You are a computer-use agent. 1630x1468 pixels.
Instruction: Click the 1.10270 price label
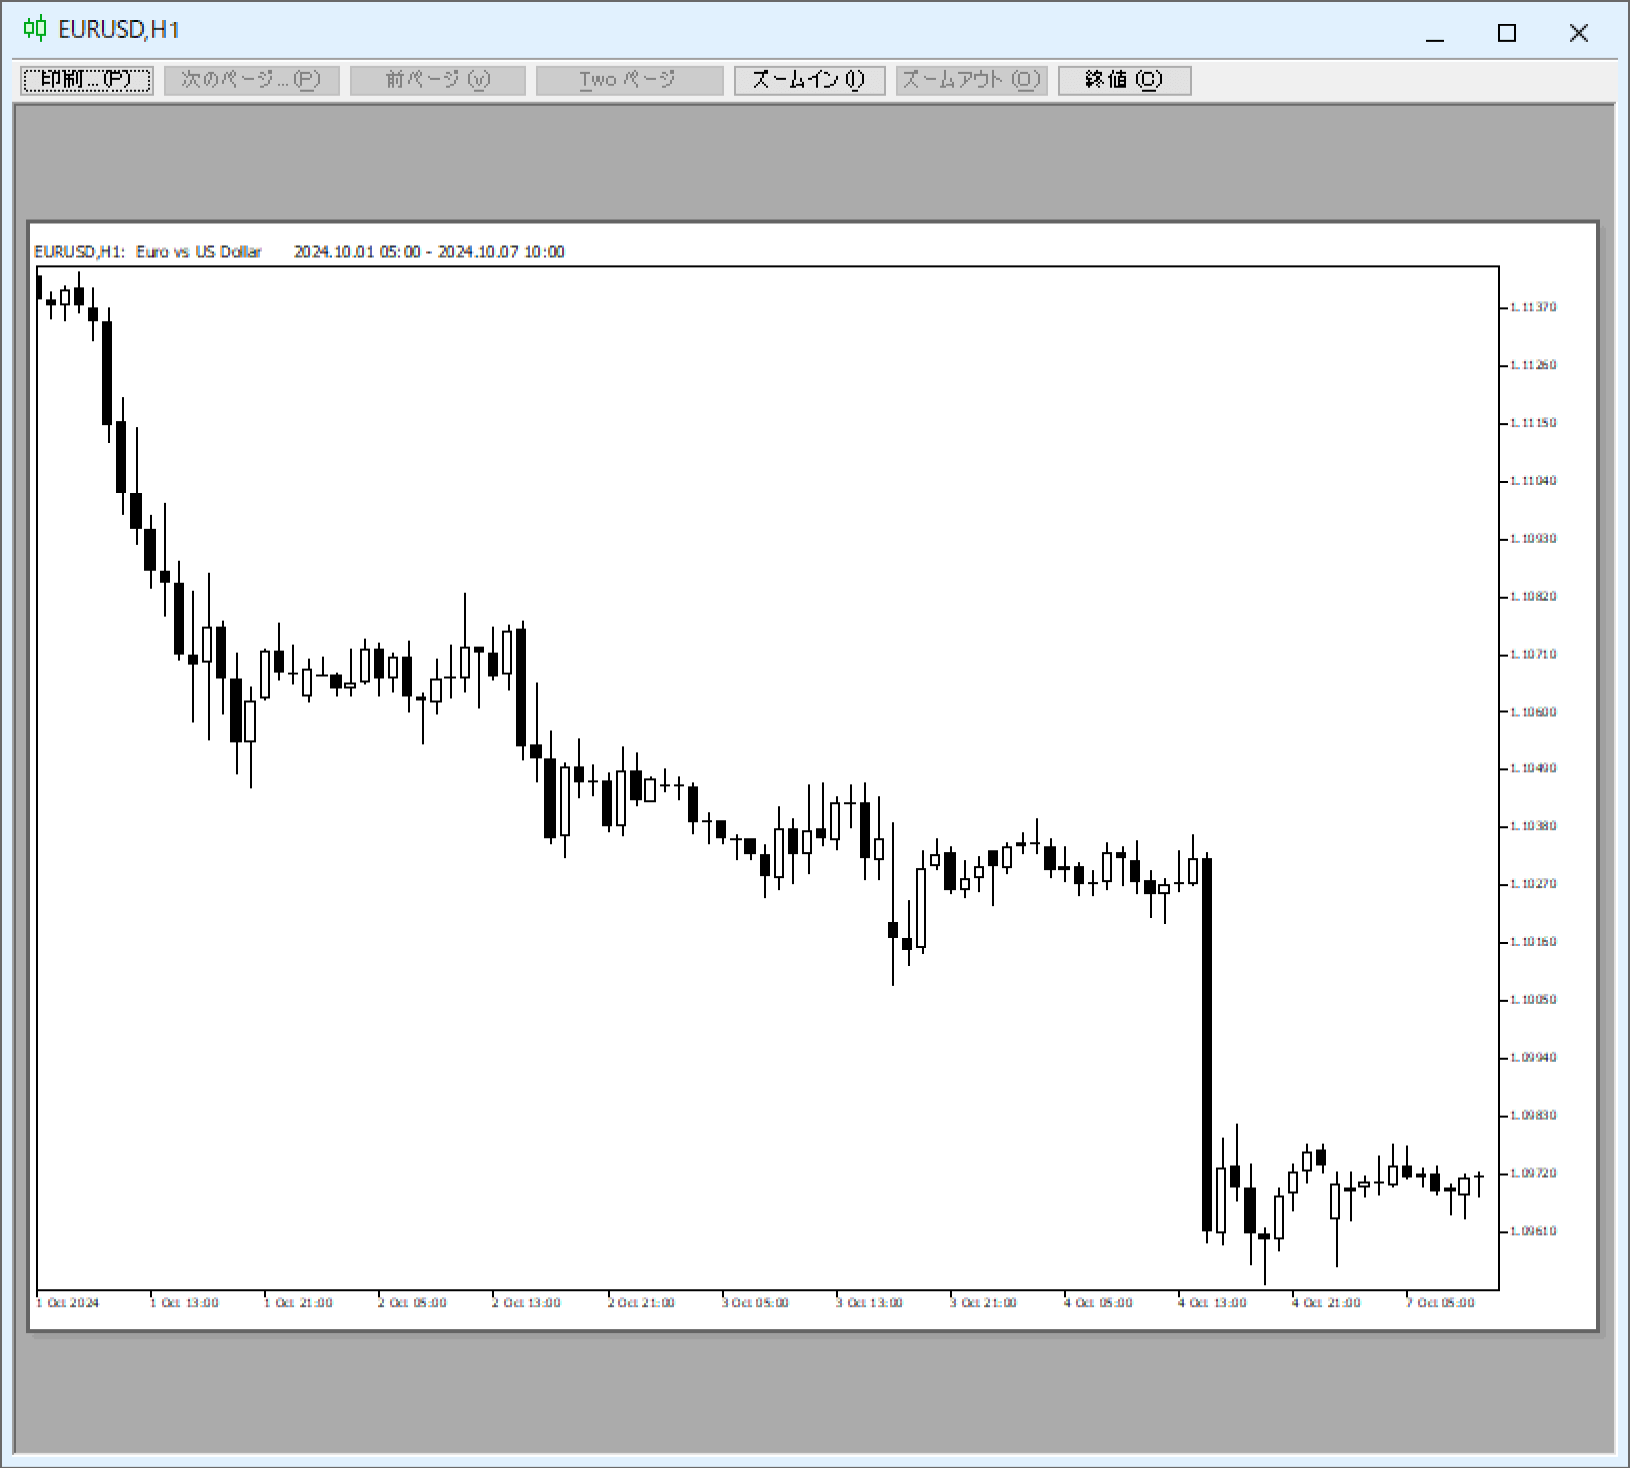click(x=1533, y=885)
